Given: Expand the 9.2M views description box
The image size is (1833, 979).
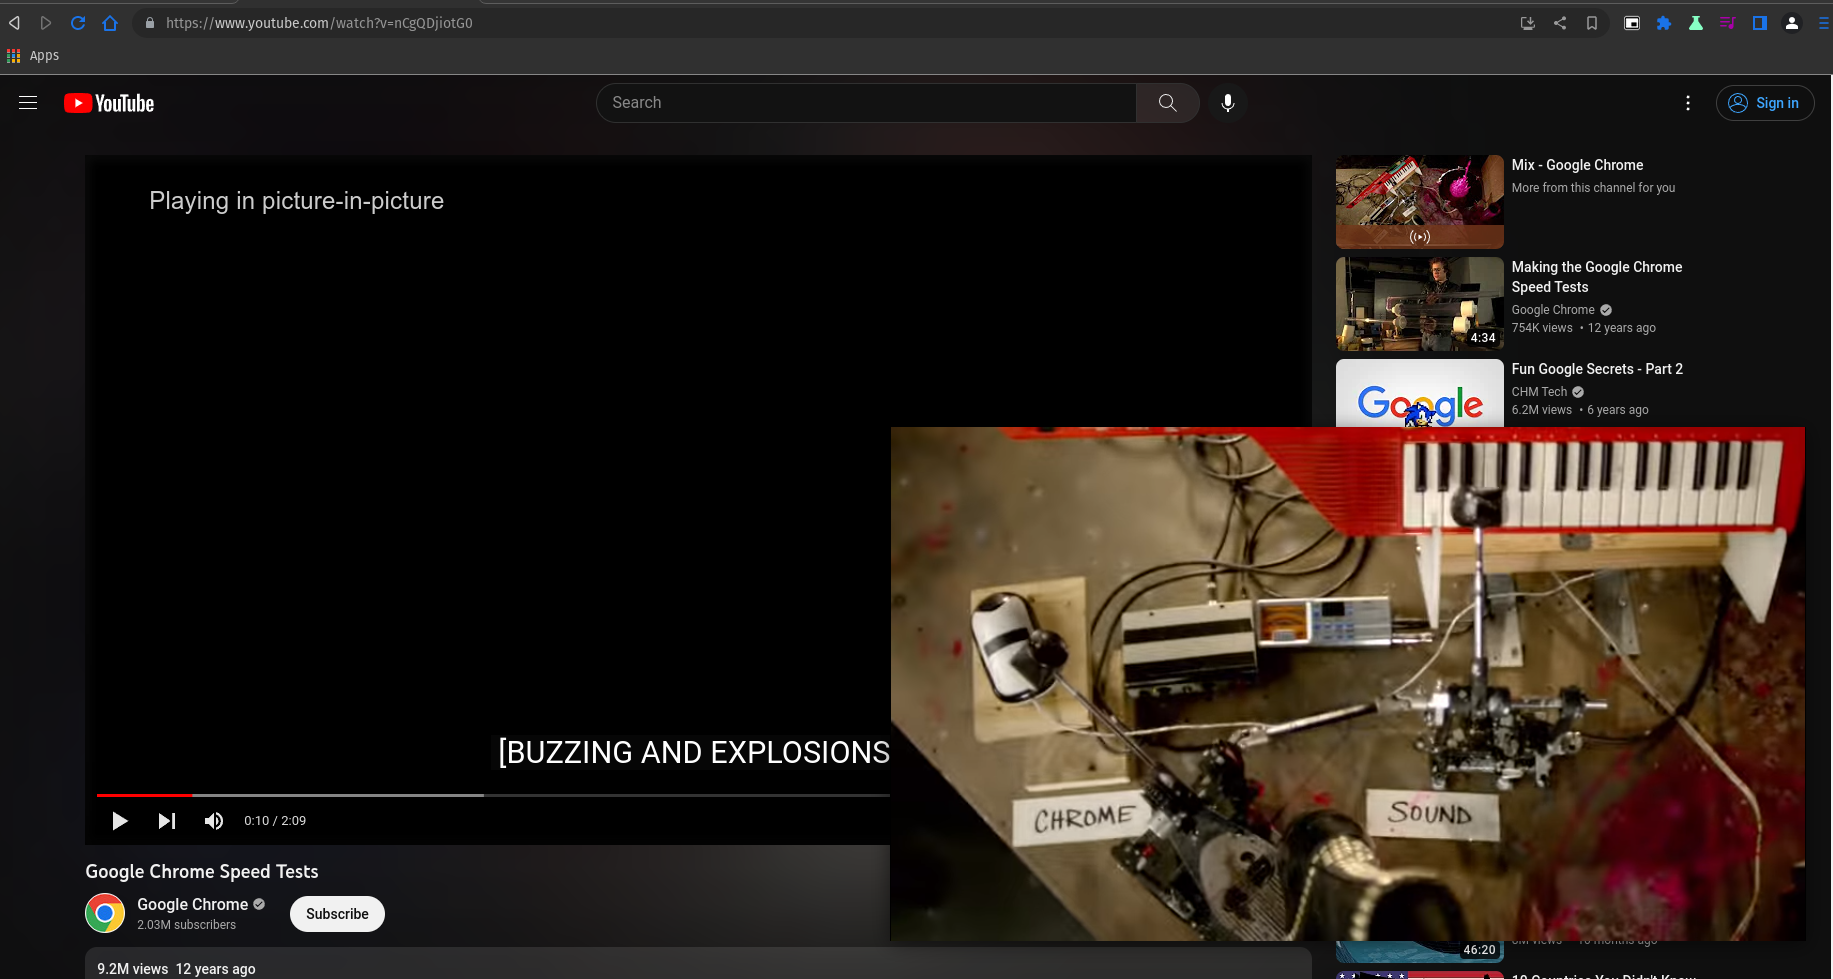Looking at the screenshot, I should (698, 964).
